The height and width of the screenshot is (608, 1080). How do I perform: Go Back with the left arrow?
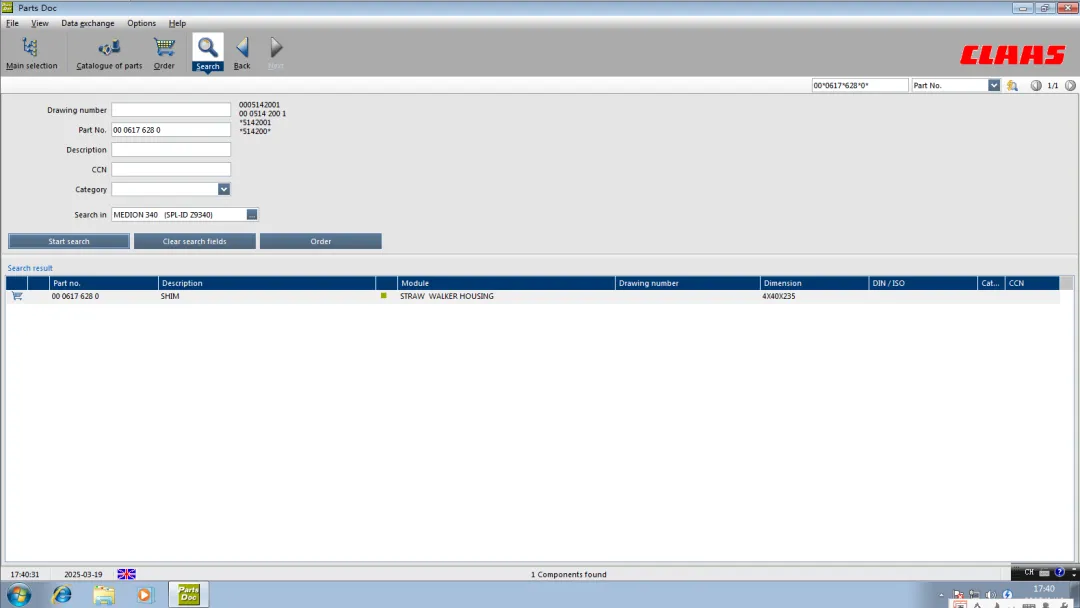pos(242,53)
